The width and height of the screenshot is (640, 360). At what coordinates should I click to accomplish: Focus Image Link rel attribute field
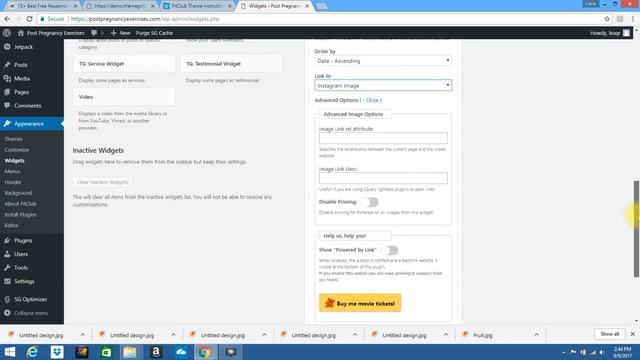coord(383,138)
